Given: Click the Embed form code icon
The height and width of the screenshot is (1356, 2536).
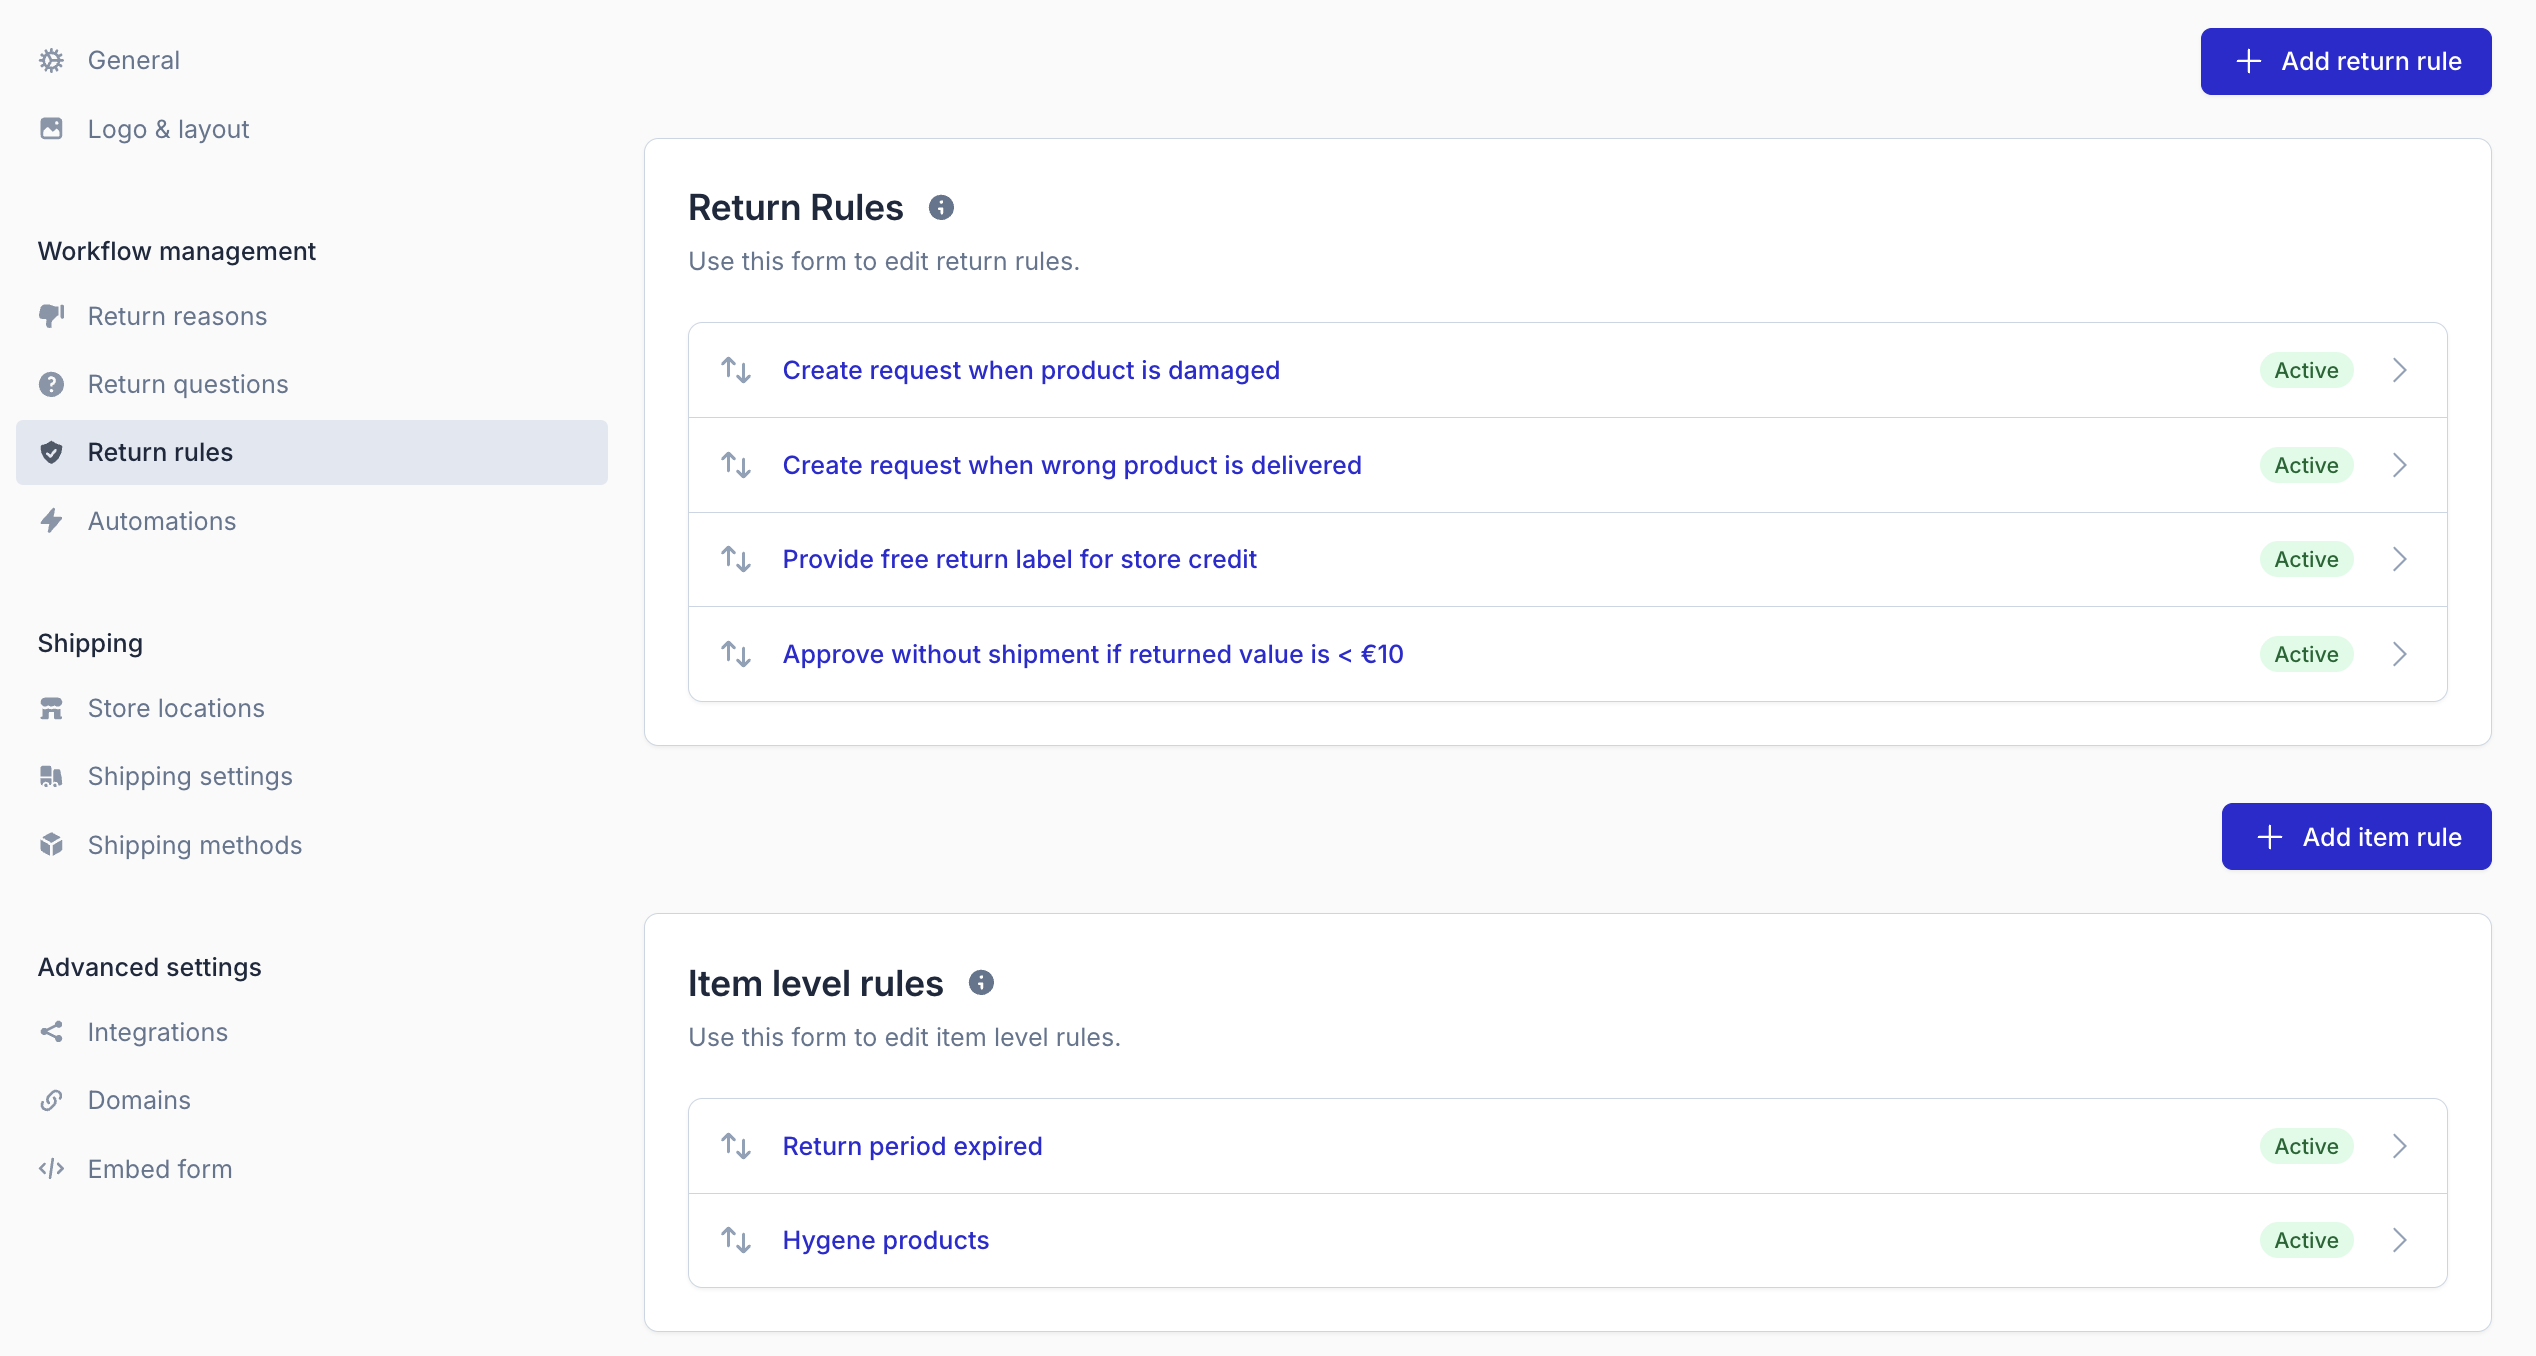Looking at the screenshot, I should tap(52, 1169).
